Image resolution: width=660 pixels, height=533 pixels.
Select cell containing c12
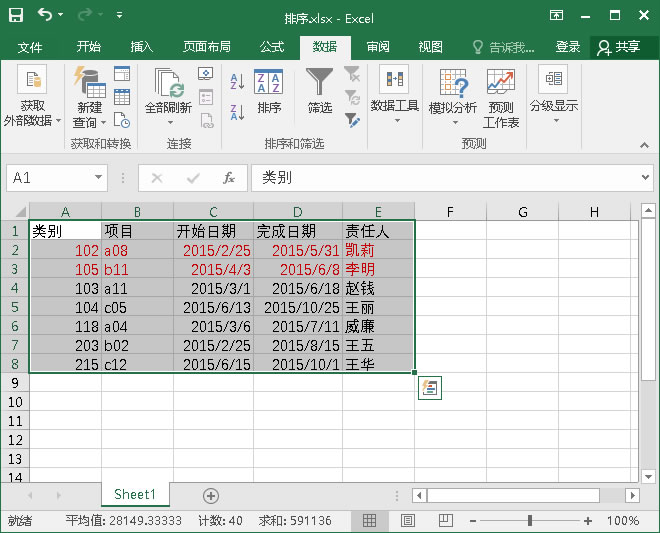tap(137, 364)
